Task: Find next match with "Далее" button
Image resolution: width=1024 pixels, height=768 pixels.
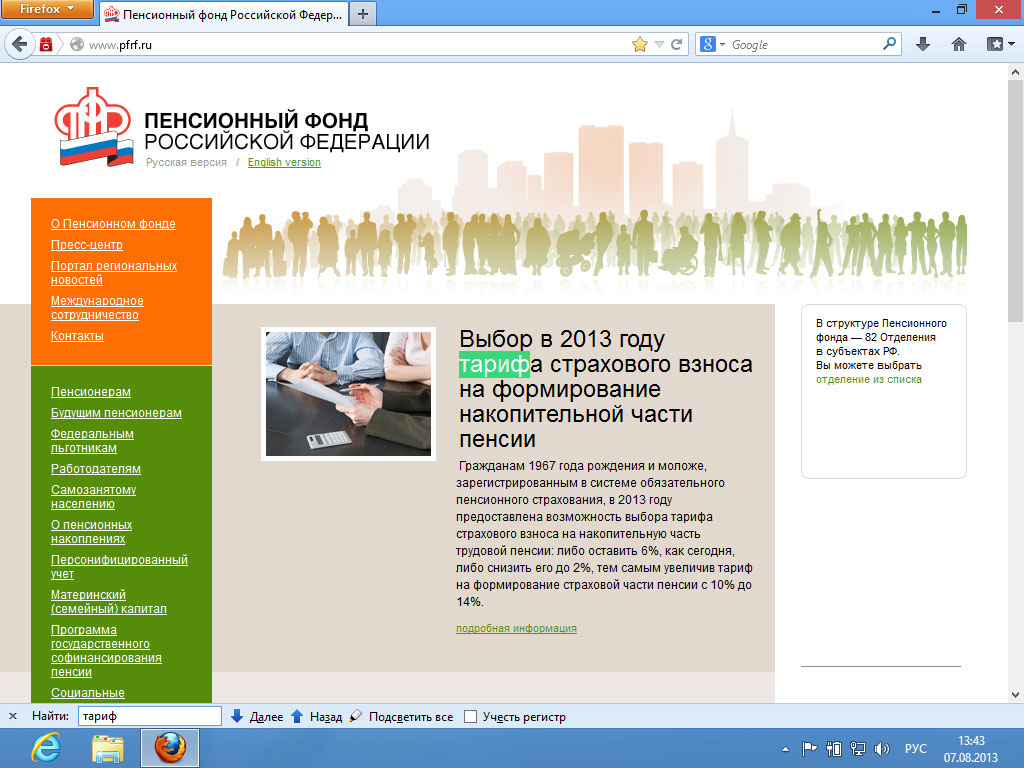Action: (257, 717)
